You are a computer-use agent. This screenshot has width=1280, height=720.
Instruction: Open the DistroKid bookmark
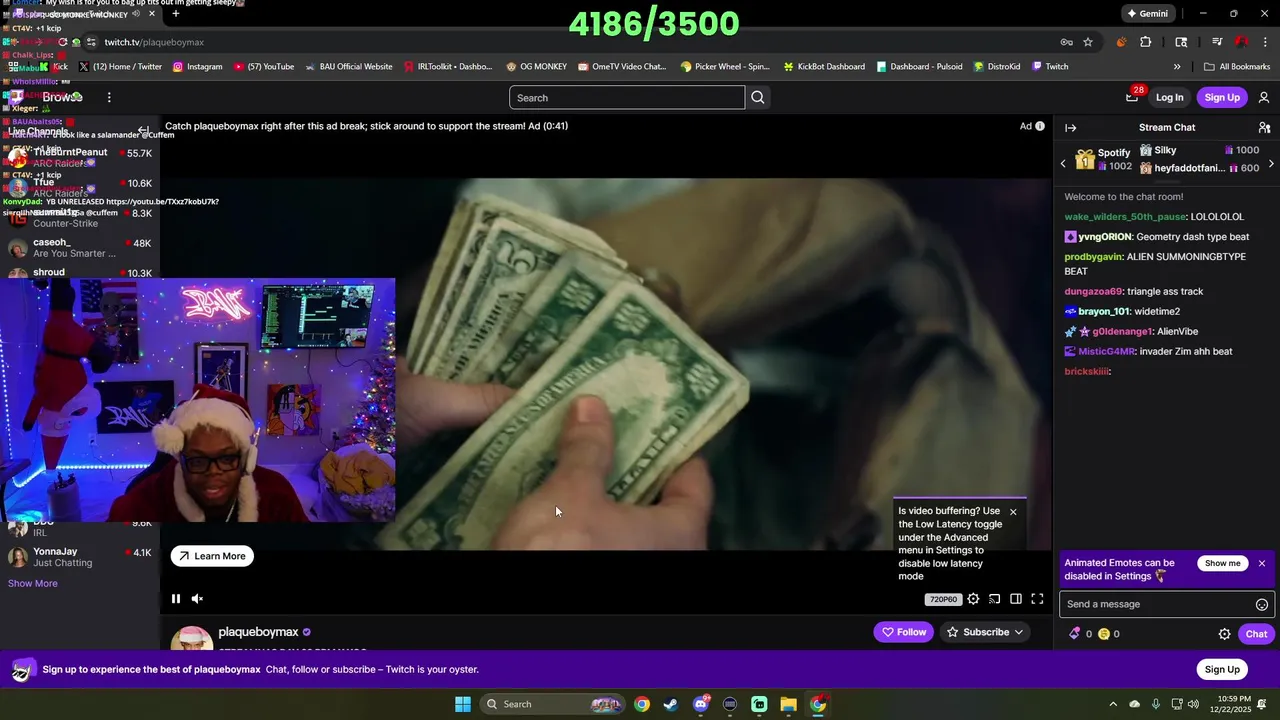tap(997, 67)
